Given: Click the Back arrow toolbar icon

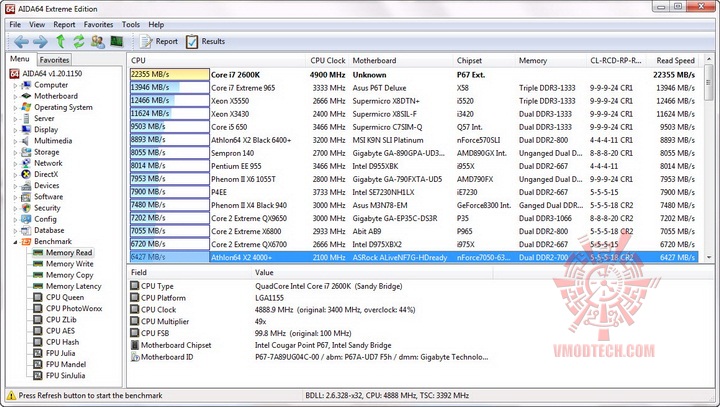Looking at the screenshot, I should coord(22,42).
